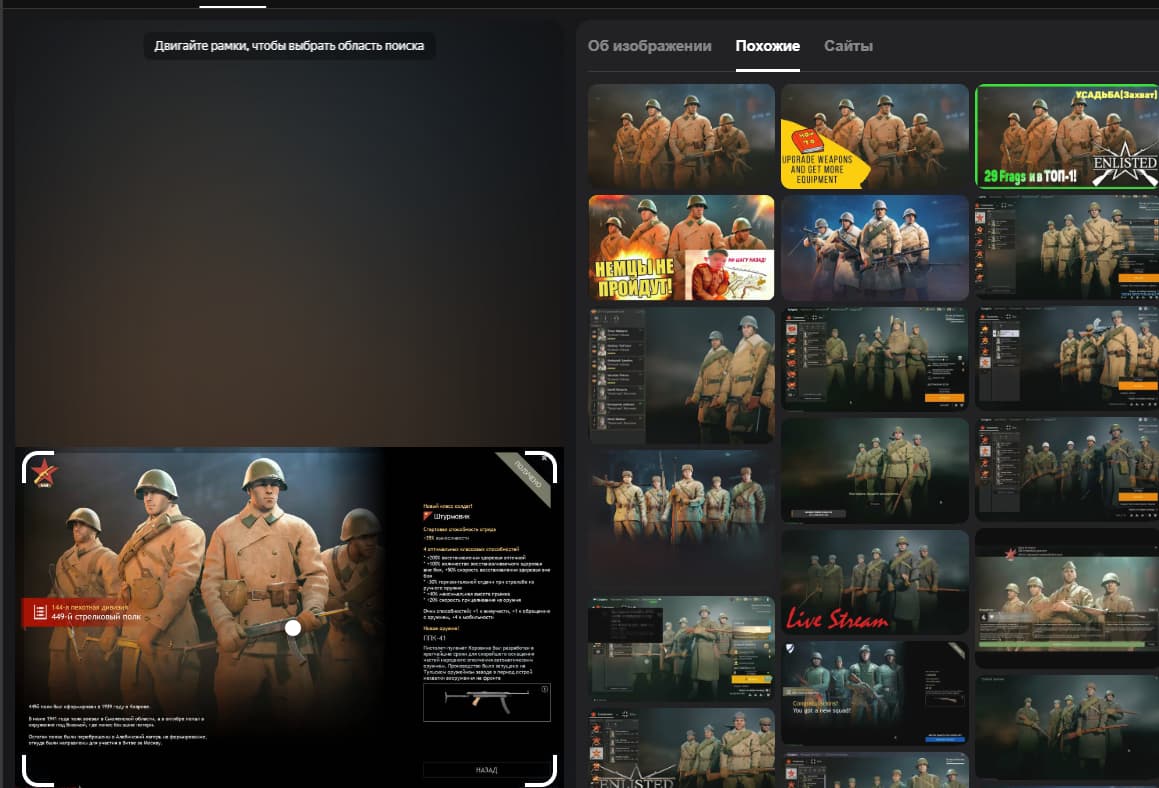
Task: Open the first similar image of four soldiers
Action: (681, 136)
